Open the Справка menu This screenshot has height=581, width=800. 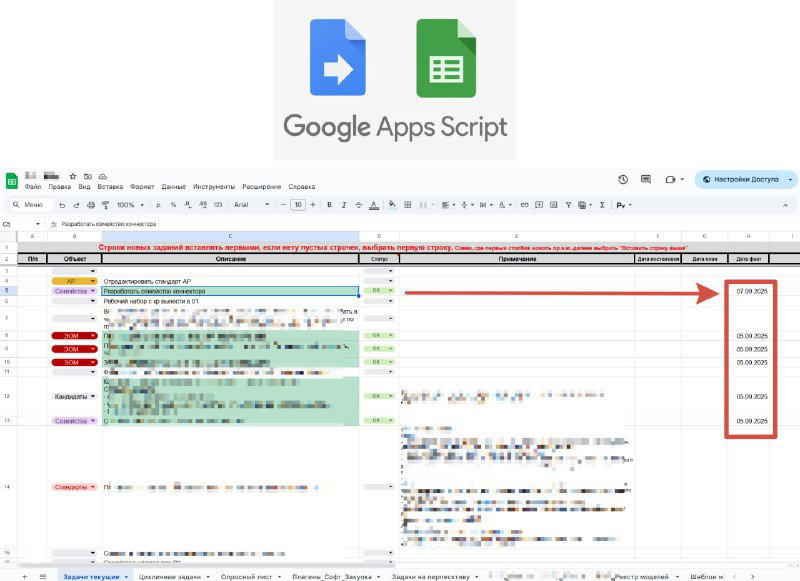click(x=302, y=187)
